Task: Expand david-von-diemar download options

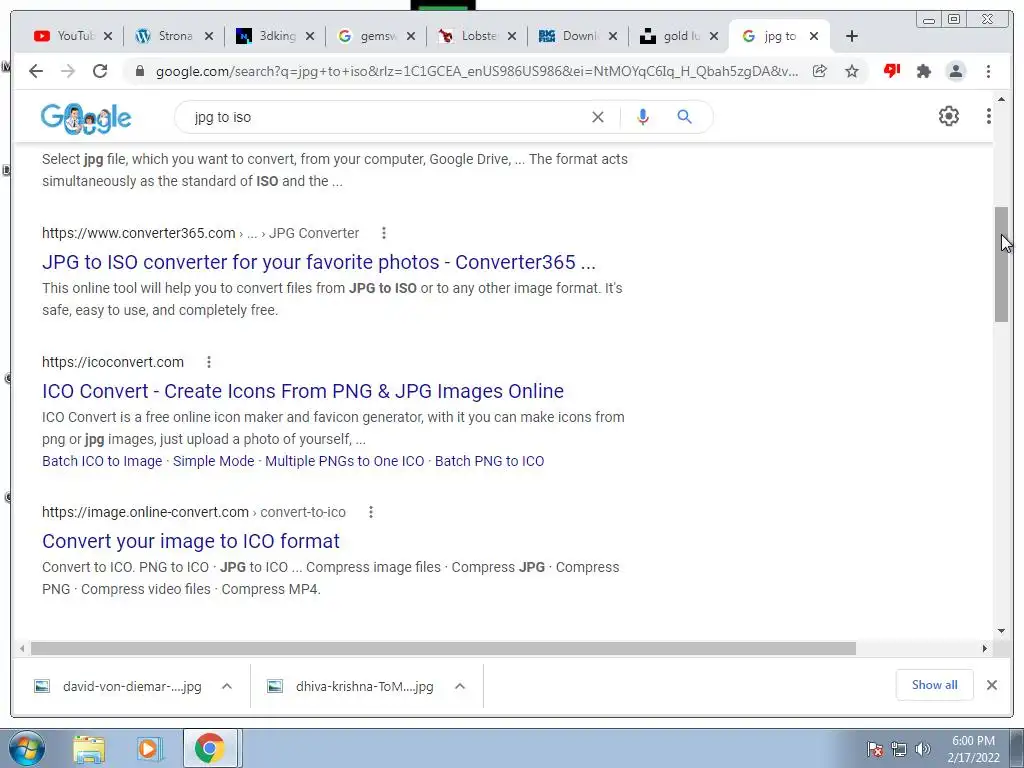Action: 227,686
